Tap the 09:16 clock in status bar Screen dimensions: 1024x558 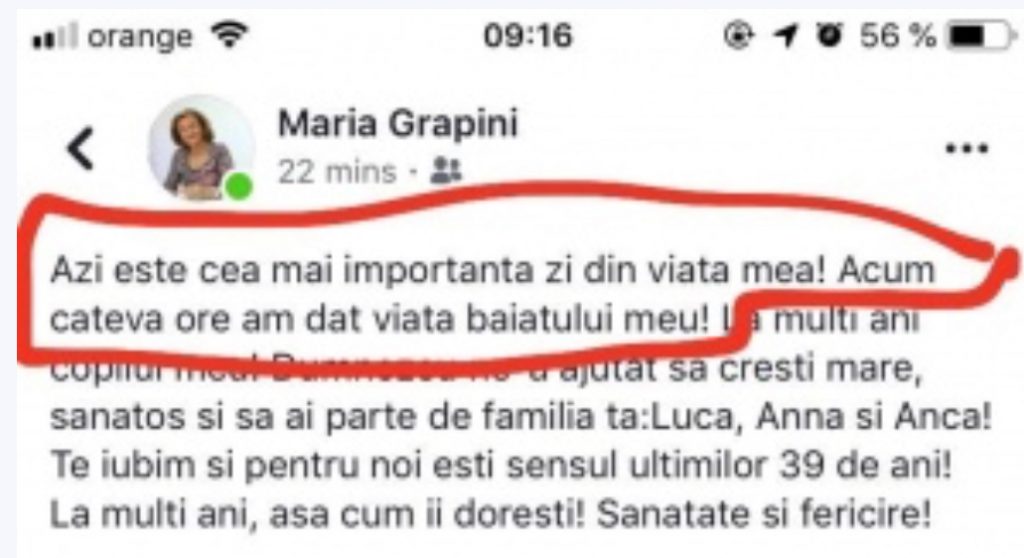[x=528, y=35]
